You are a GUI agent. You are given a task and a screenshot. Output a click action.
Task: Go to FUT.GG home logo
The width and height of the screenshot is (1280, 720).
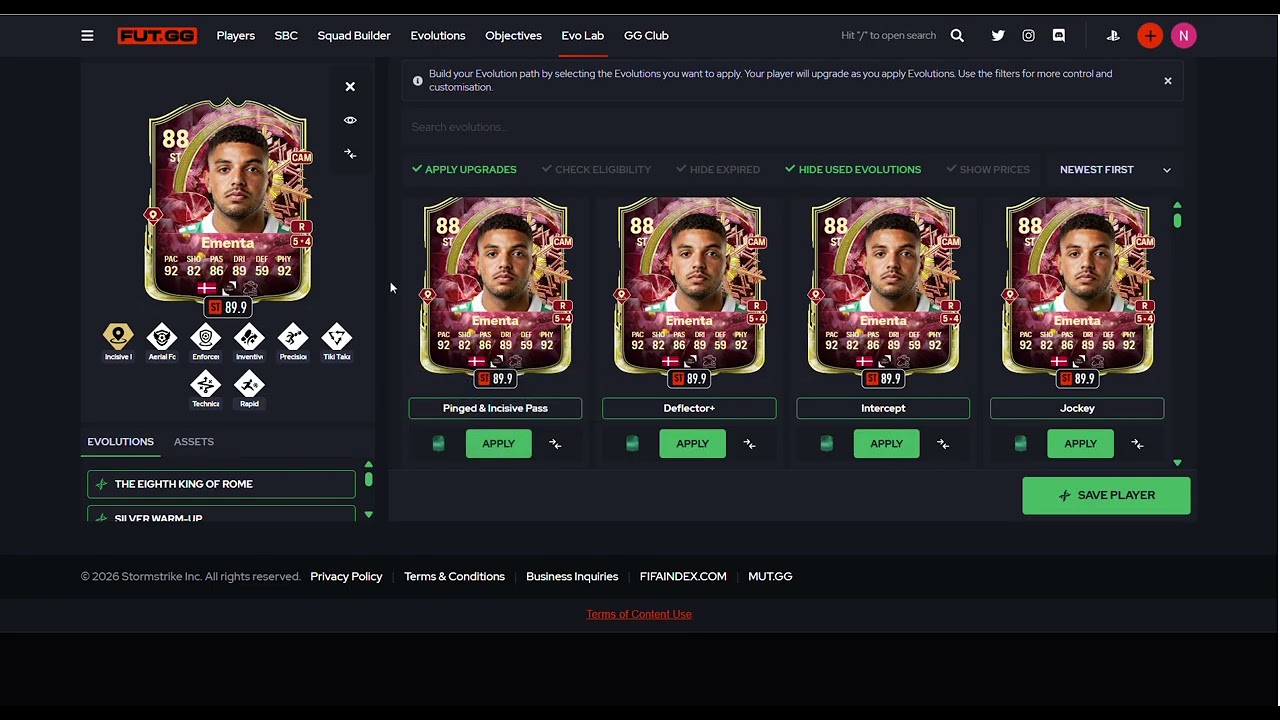157,36
